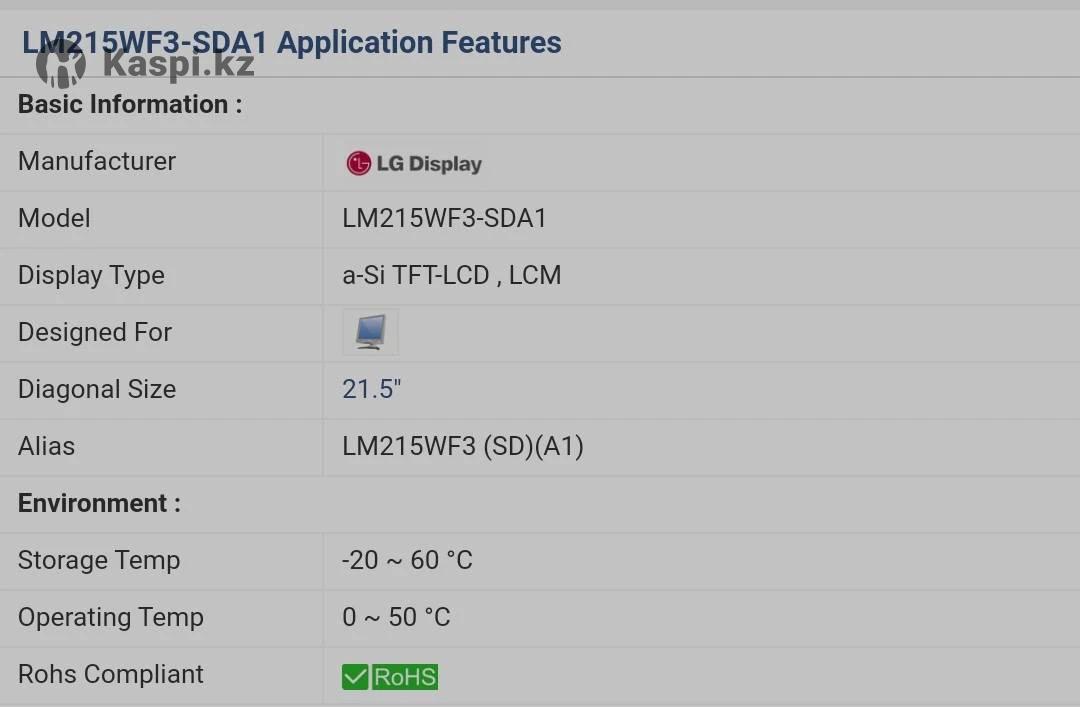Viewport: 1080px width, 707px height.
Task: Click the green RoHS badge label
Action: [x=404, y=677]
